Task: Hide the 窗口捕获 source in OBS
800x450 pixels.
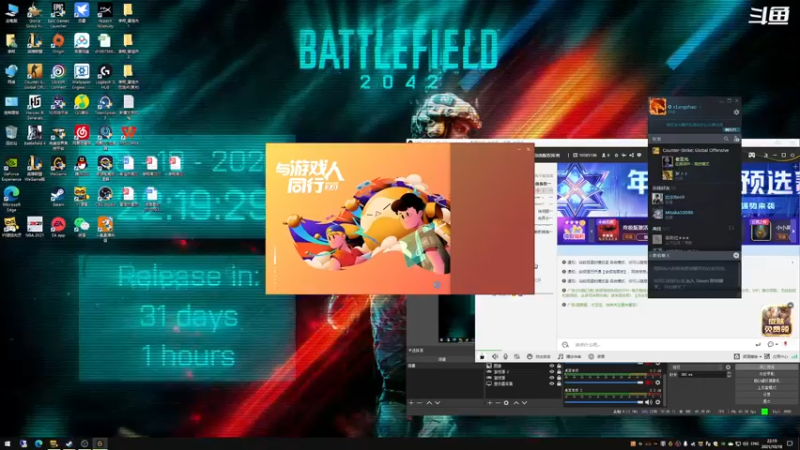Action: [x=552, y=378]
